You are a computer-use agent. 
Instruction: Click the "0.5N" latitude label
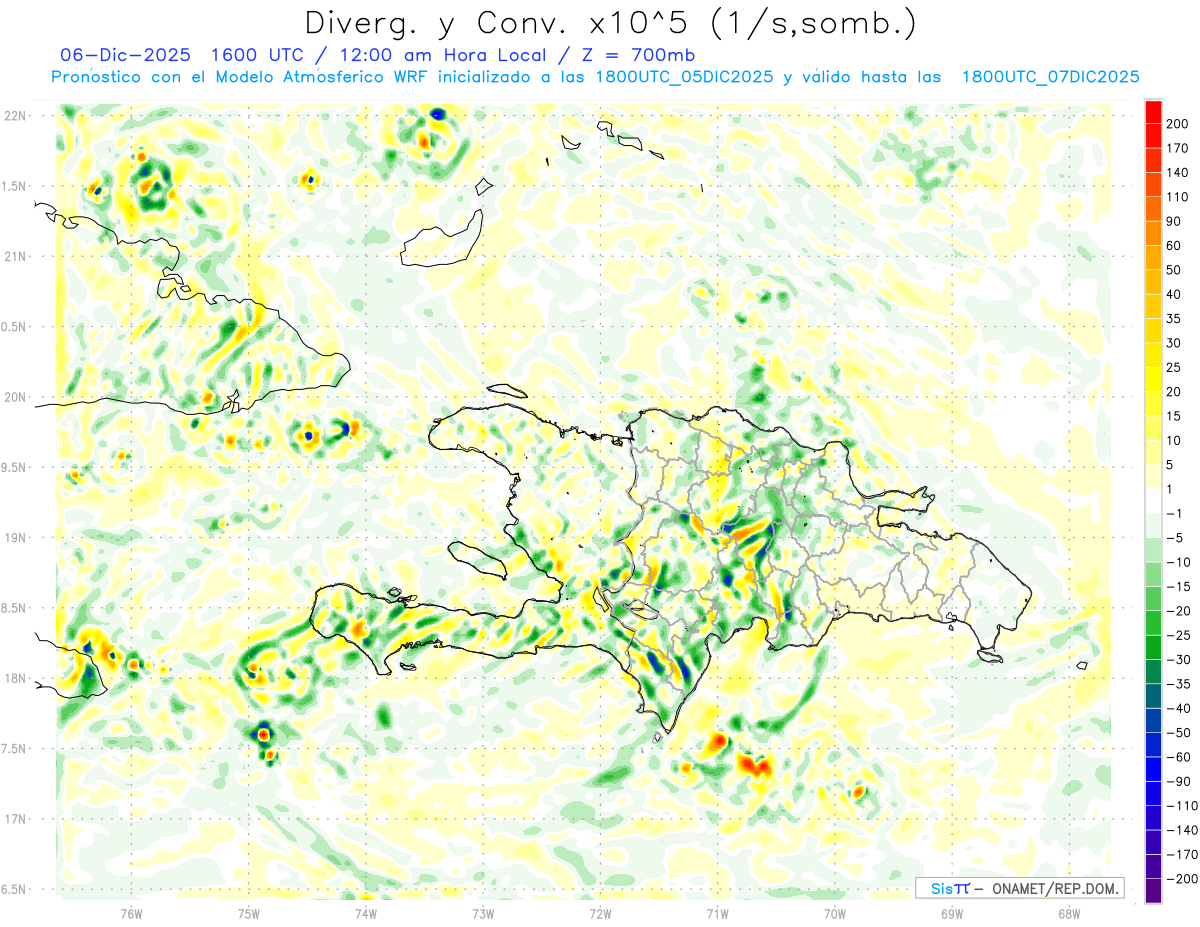(14, 327)
